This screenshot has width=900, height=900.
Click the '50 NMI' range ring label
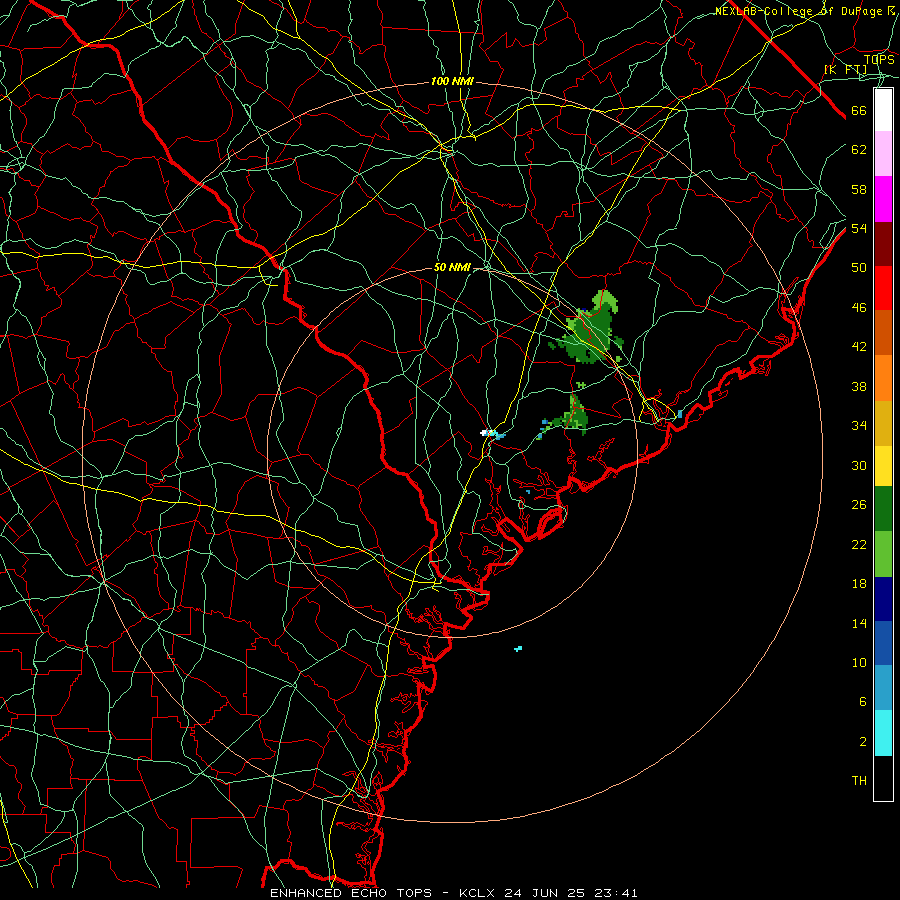click(x=452, y=267)
